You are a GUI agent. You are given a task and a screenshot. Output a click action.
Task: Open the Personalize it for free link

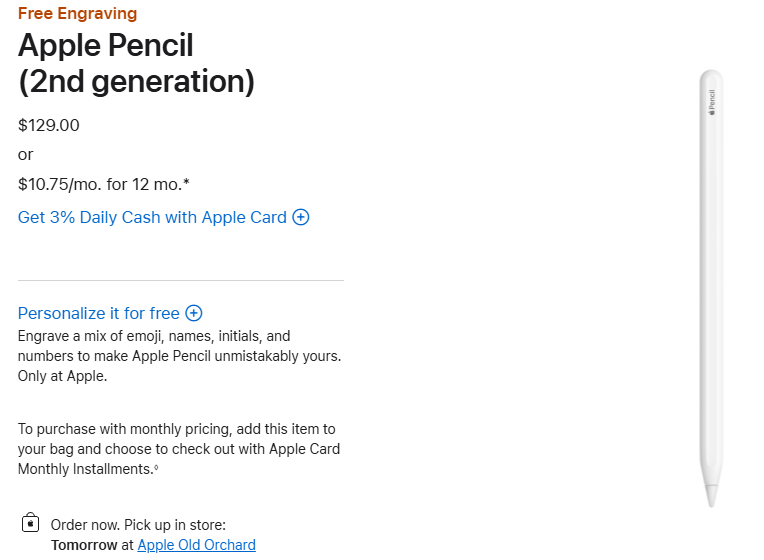99,313
